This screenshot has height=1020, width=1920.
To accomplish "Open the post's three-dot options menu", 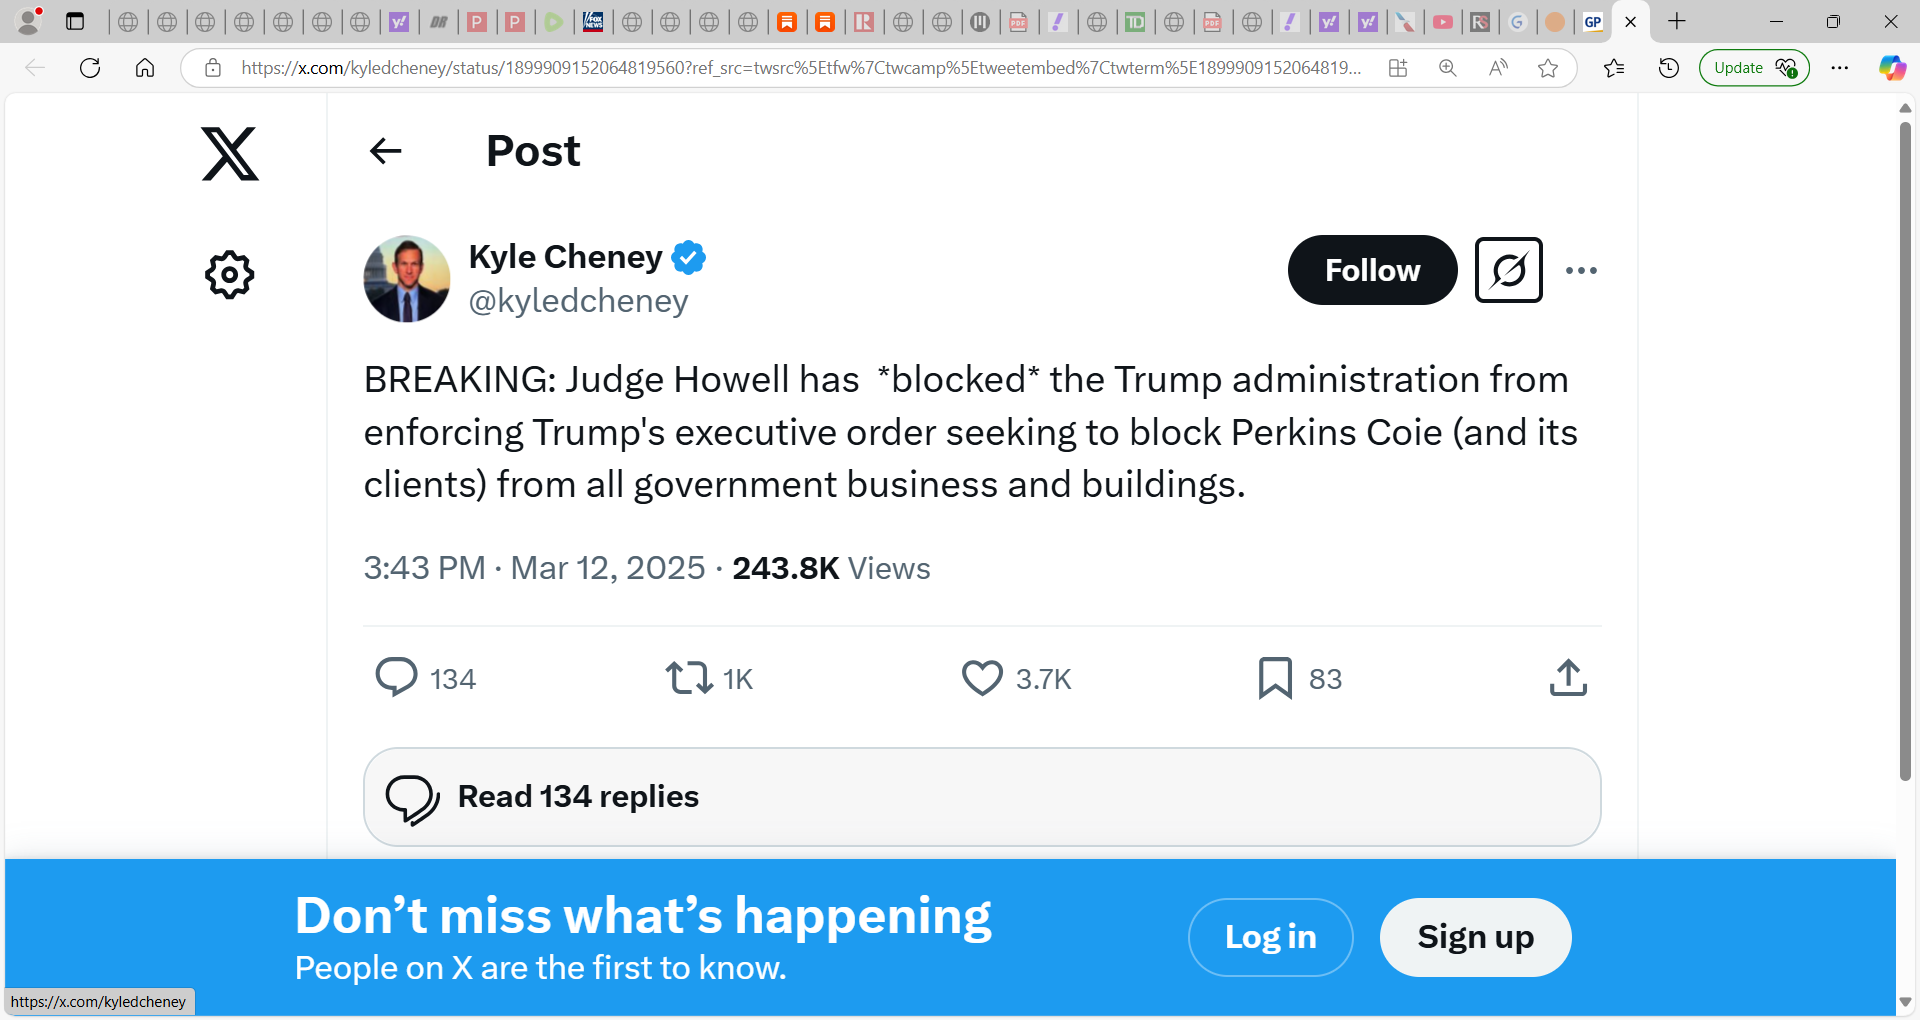I will [1581, 270].
